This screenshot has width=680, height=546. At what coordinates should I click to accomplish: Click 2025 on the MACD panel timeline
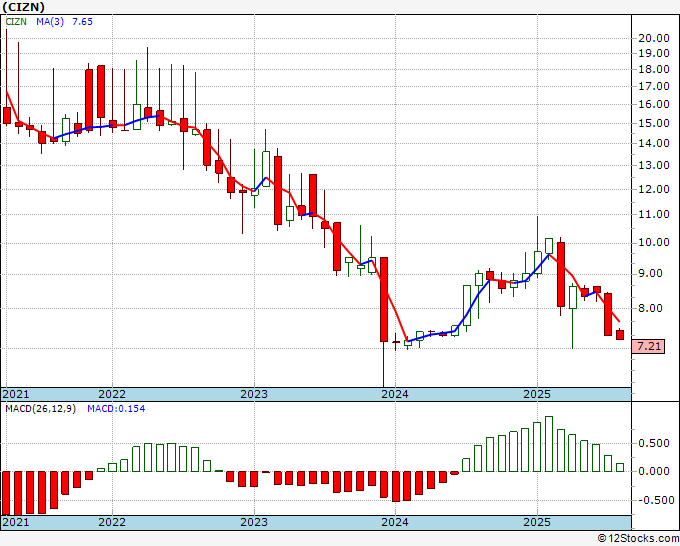tap(537, 522)
